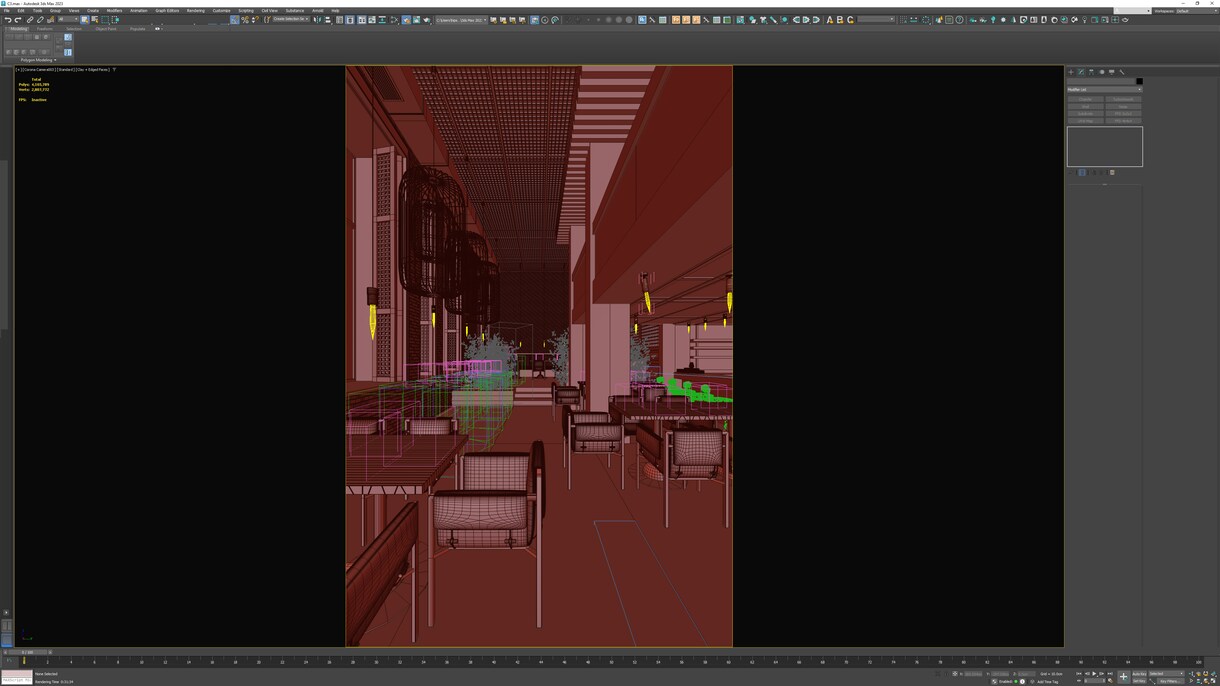Toggle Percent Snap in main toolbar
1220x686 pixels.
coord(245,20)
